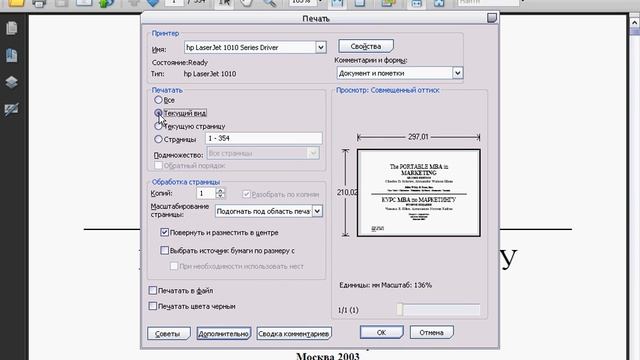
Task: Go to next page with blue arrow
Action: pos(153,3)
